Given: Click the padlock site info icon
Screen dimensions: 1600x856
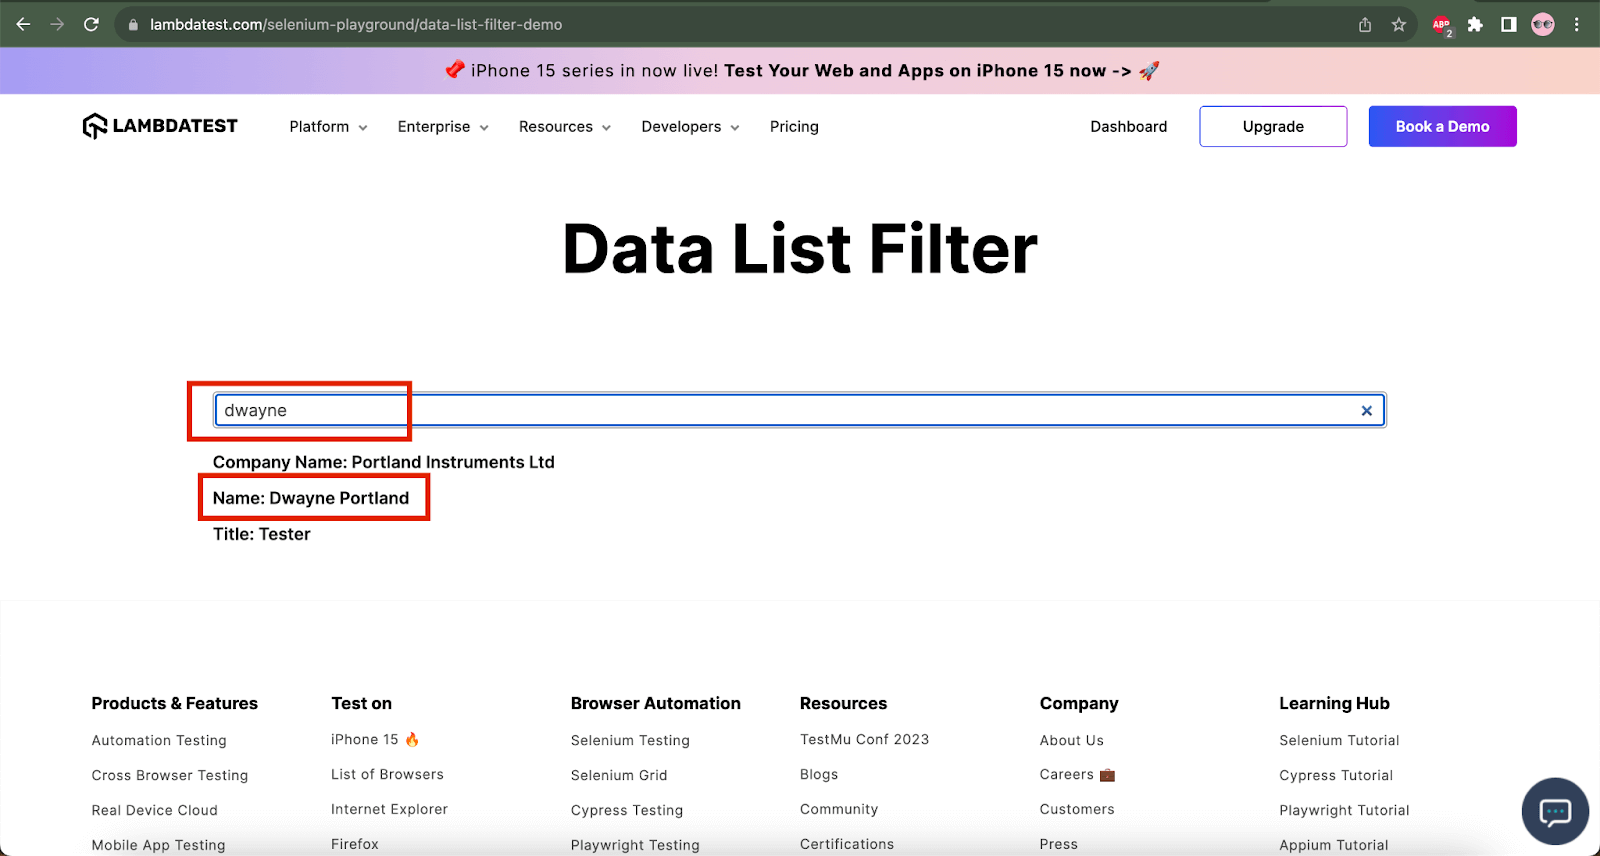Looking at the screenshot, I should pyautogui.click(x=133, y=25).
